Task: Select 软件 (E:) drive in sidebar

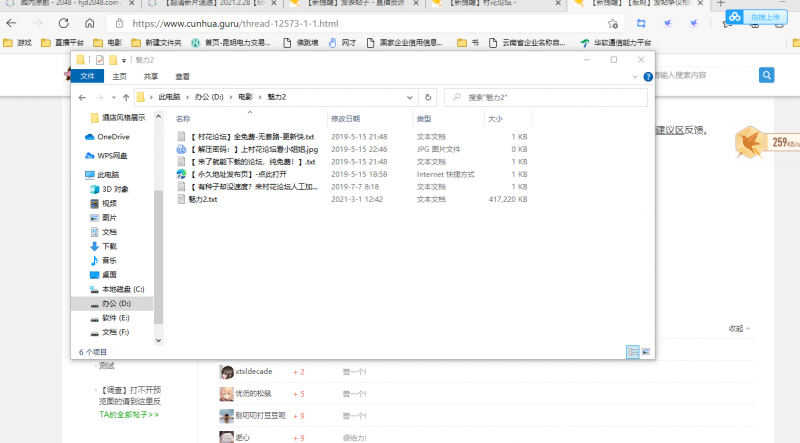Action: tap(115, 317)
